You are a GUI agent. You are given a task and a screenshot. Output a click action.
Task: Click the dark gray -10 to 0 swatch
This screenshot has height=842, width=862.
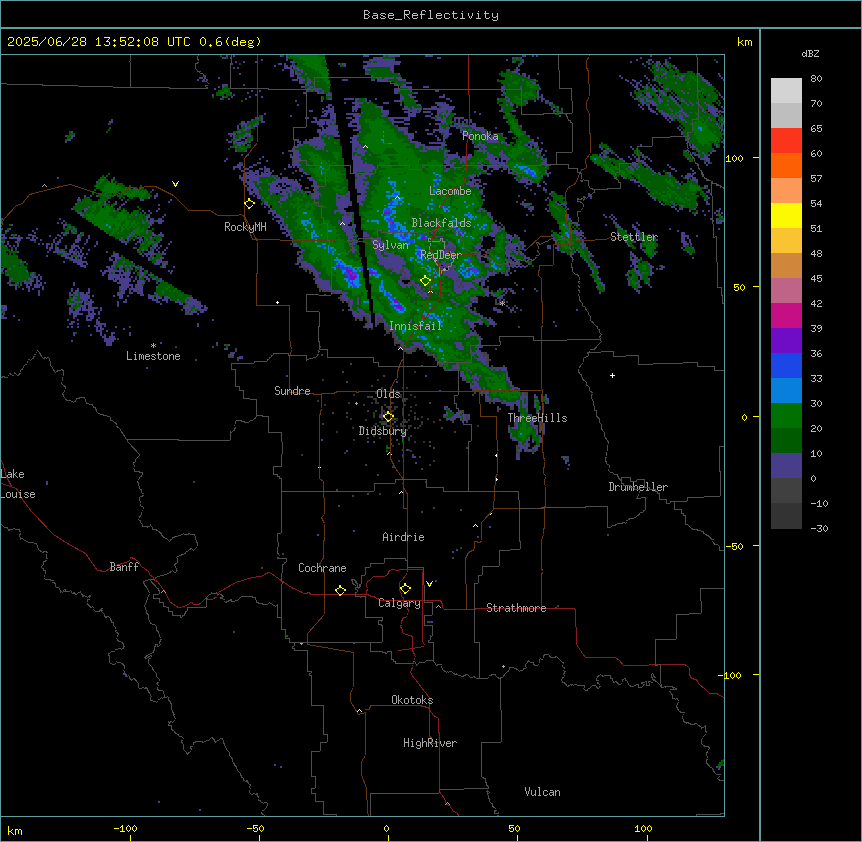click(786, 491)
